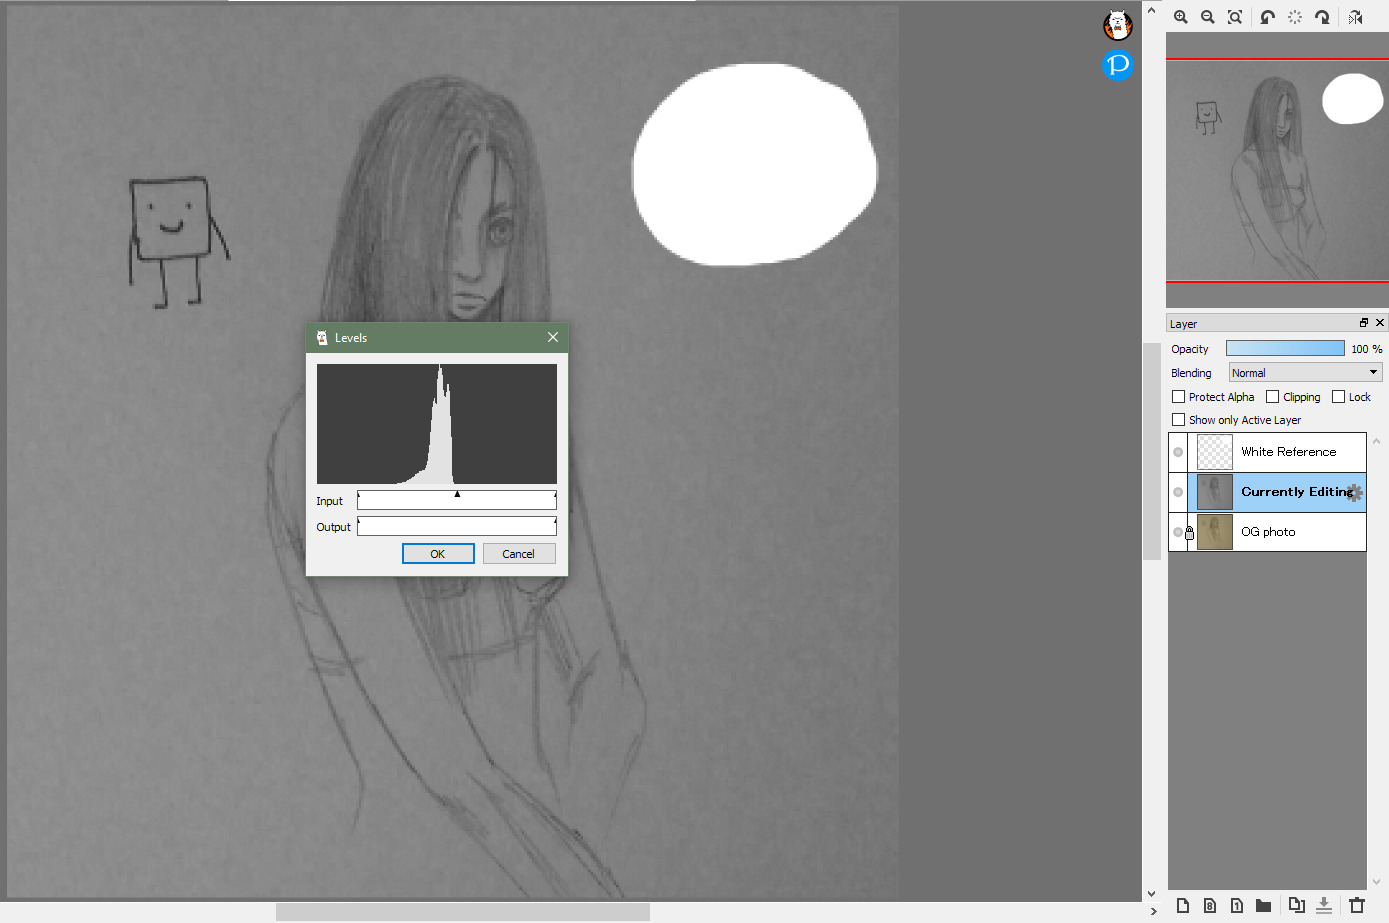Click the layer list scroll-down arrow
This screenshot has width=1389, height=923.
(x=1376, y=882)
